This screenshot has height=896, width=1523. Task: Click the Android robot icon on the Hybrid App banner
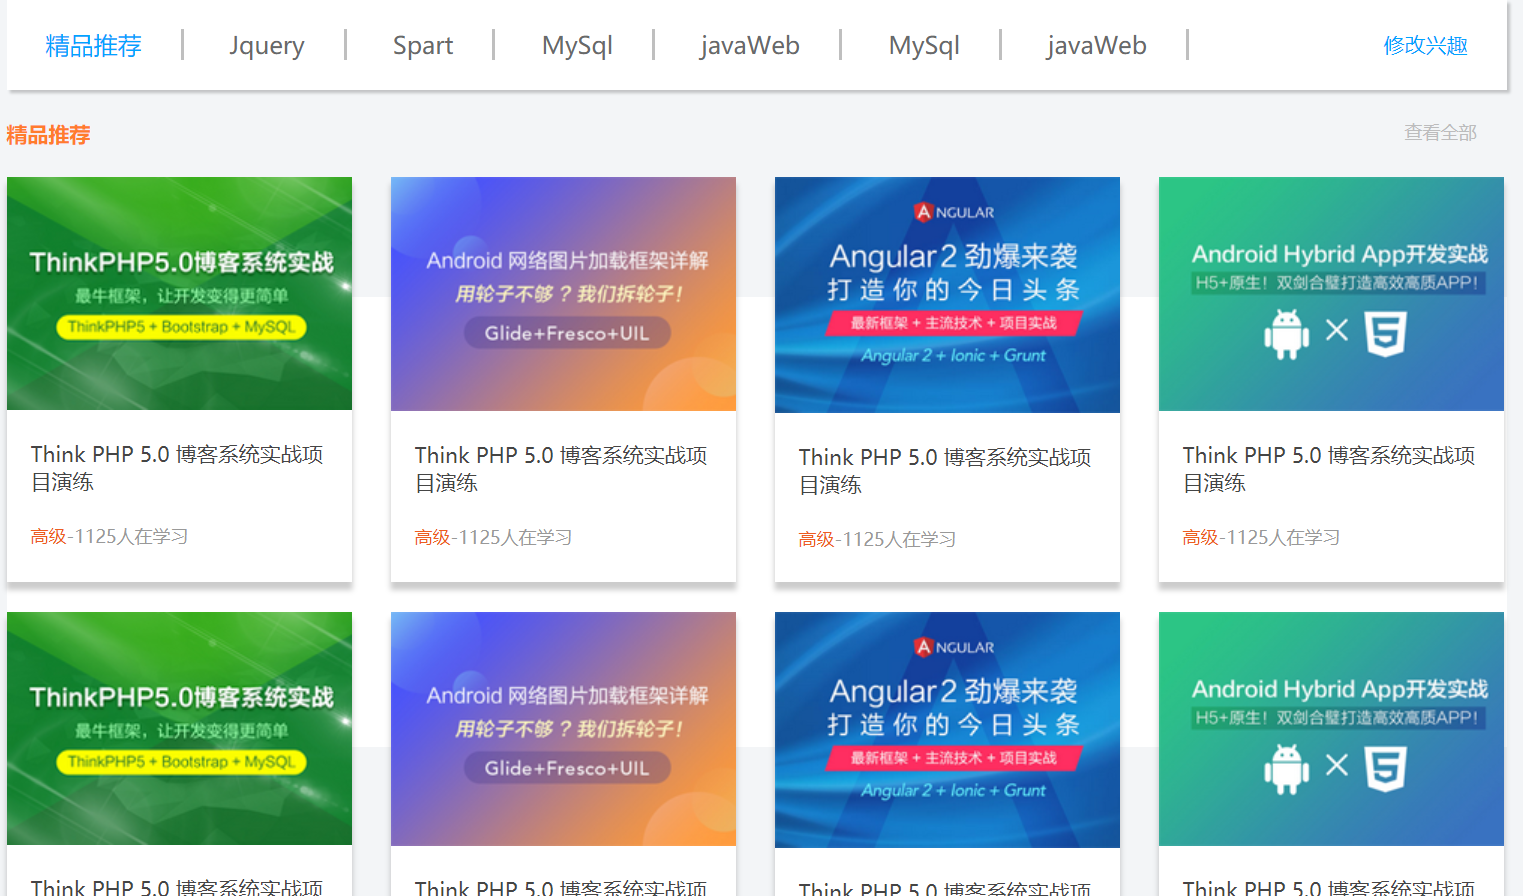[1286, 333]
